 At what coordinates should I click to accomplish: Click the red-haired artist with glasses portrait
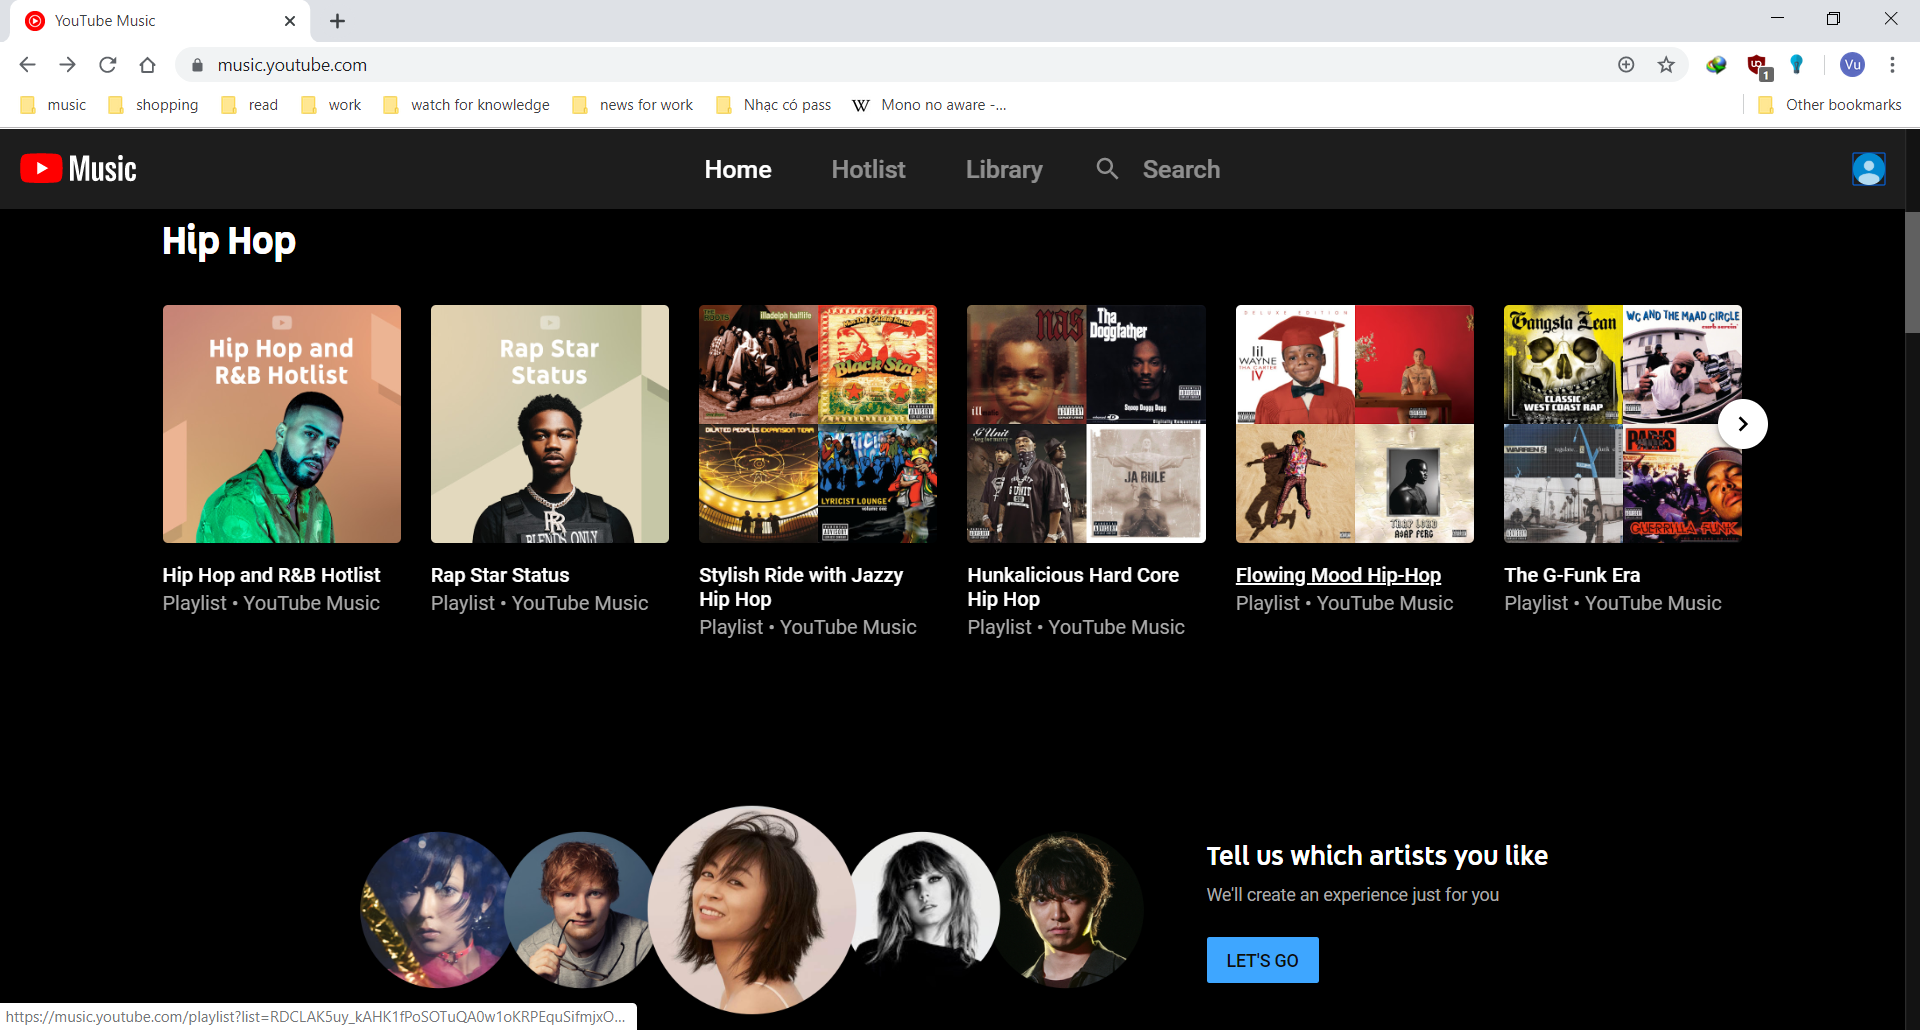580,910
